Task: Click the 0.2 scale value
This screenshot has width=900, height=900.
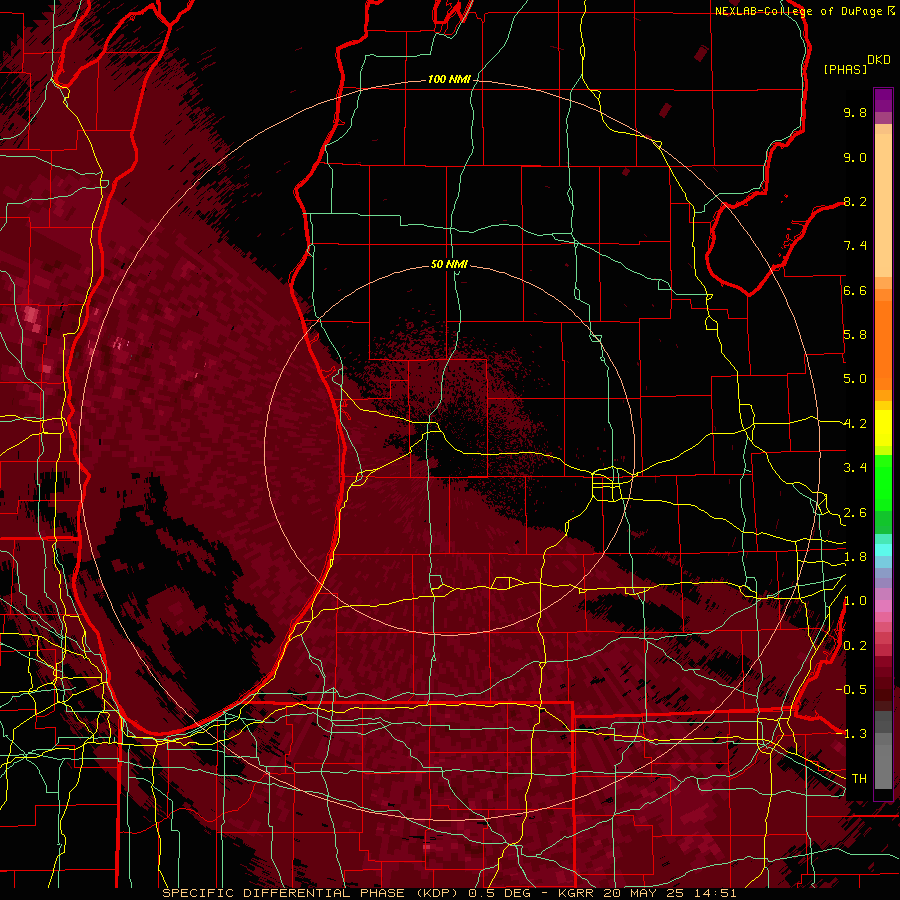Action: [x=855, y=646]
